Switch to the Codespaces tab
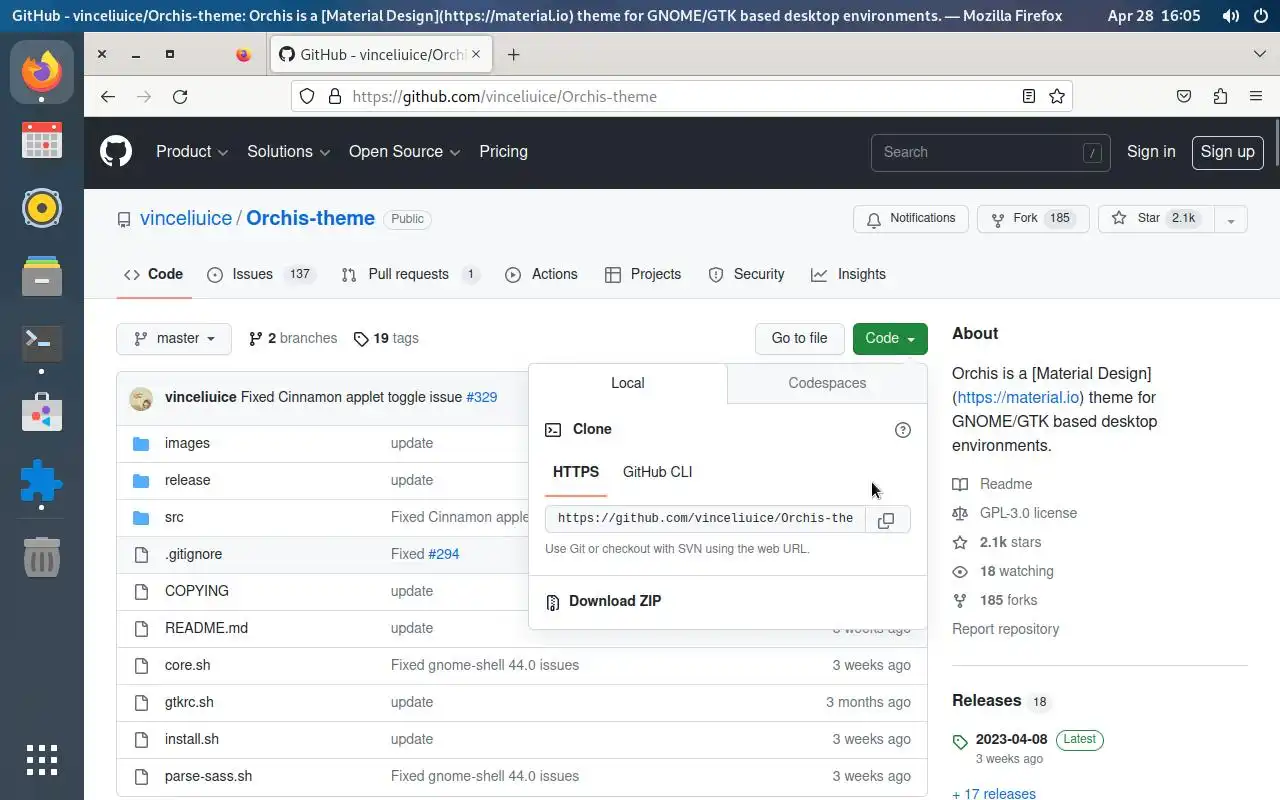This screenshot has width=1280, height=800. click(x=827, y=383)
